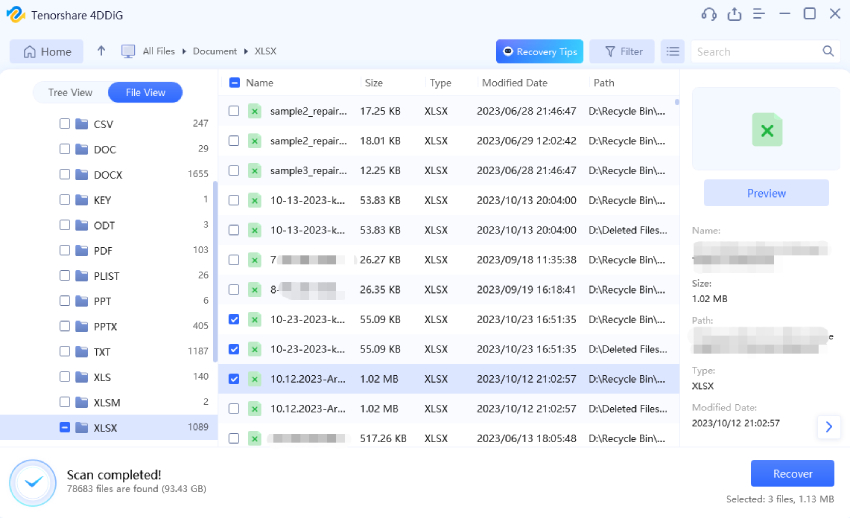Viewport: 850px width, 518px height.
Task: Sort by Name column header
Action: (x=260, y=83)
